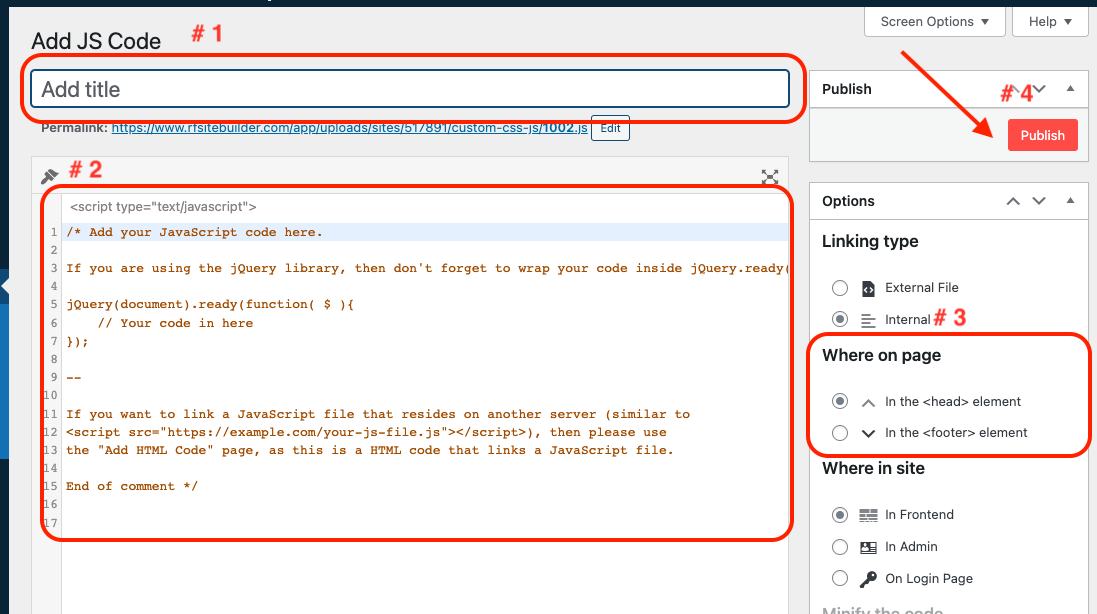The height and width of the screenshot is (614, 1097).
Task: Move the Options panel up
Action: tap(1012, 201)
